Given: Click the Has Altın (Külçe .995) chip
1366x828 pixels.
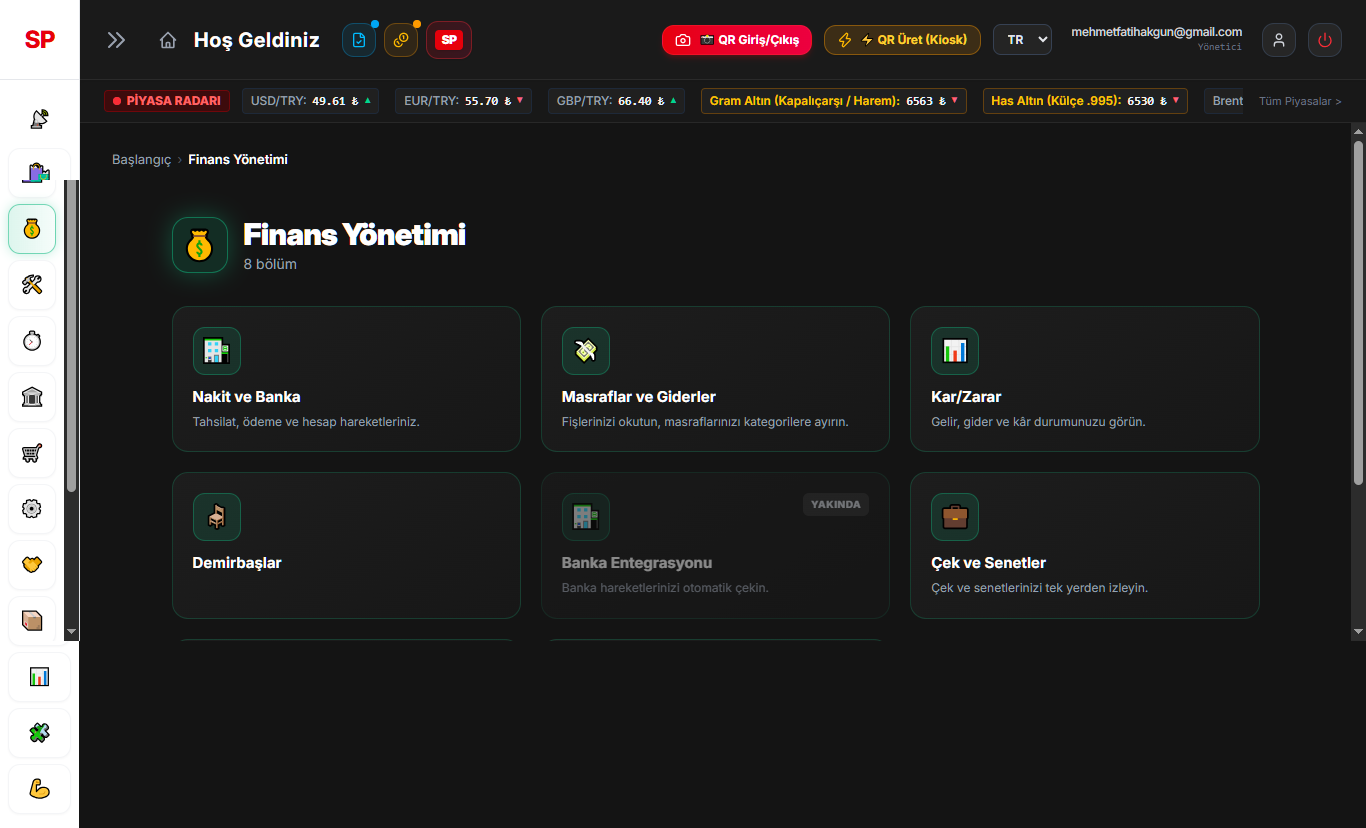Looking at the screenshot, I should pos(1085,101).
